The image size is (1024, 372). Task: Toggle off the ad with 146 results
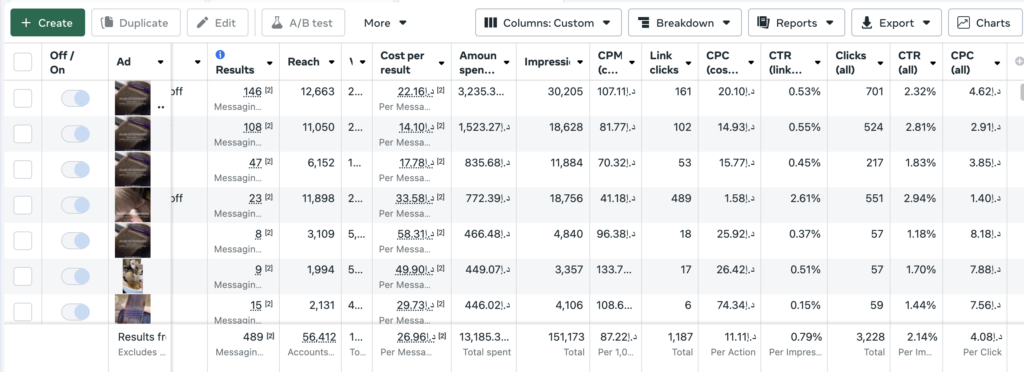(x=75, y=99)
